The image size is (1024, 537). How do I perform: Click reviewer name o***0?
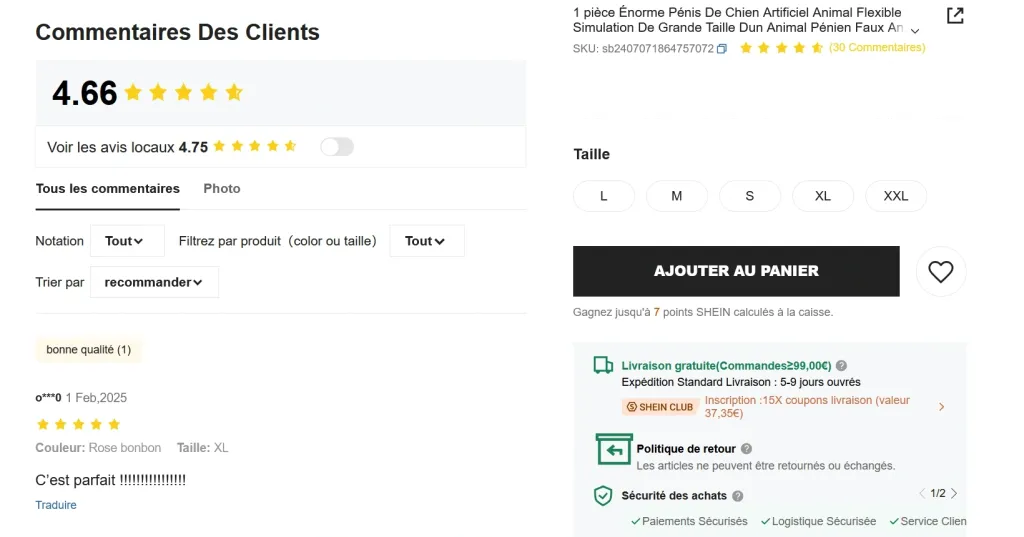pos(48,398)
